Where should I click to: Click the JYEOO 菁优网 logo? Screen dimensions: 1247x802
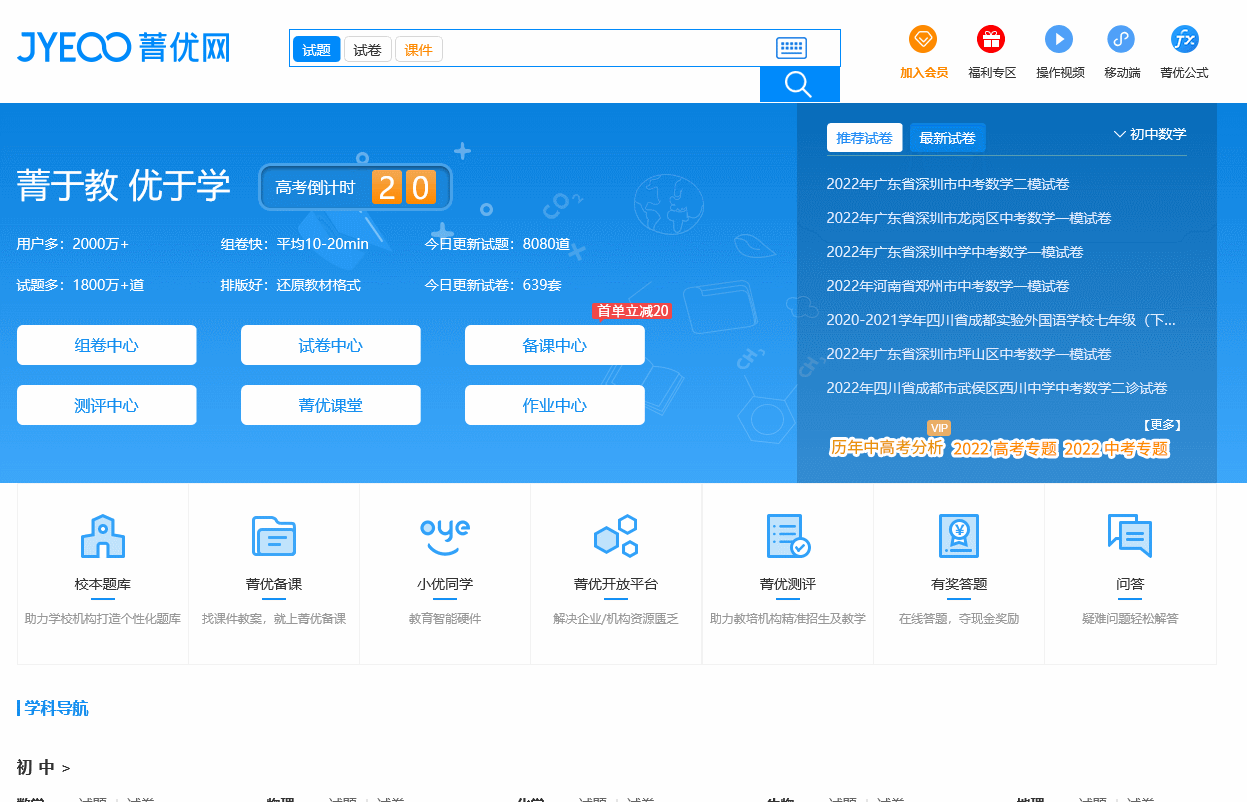click(x=124, y=47)
